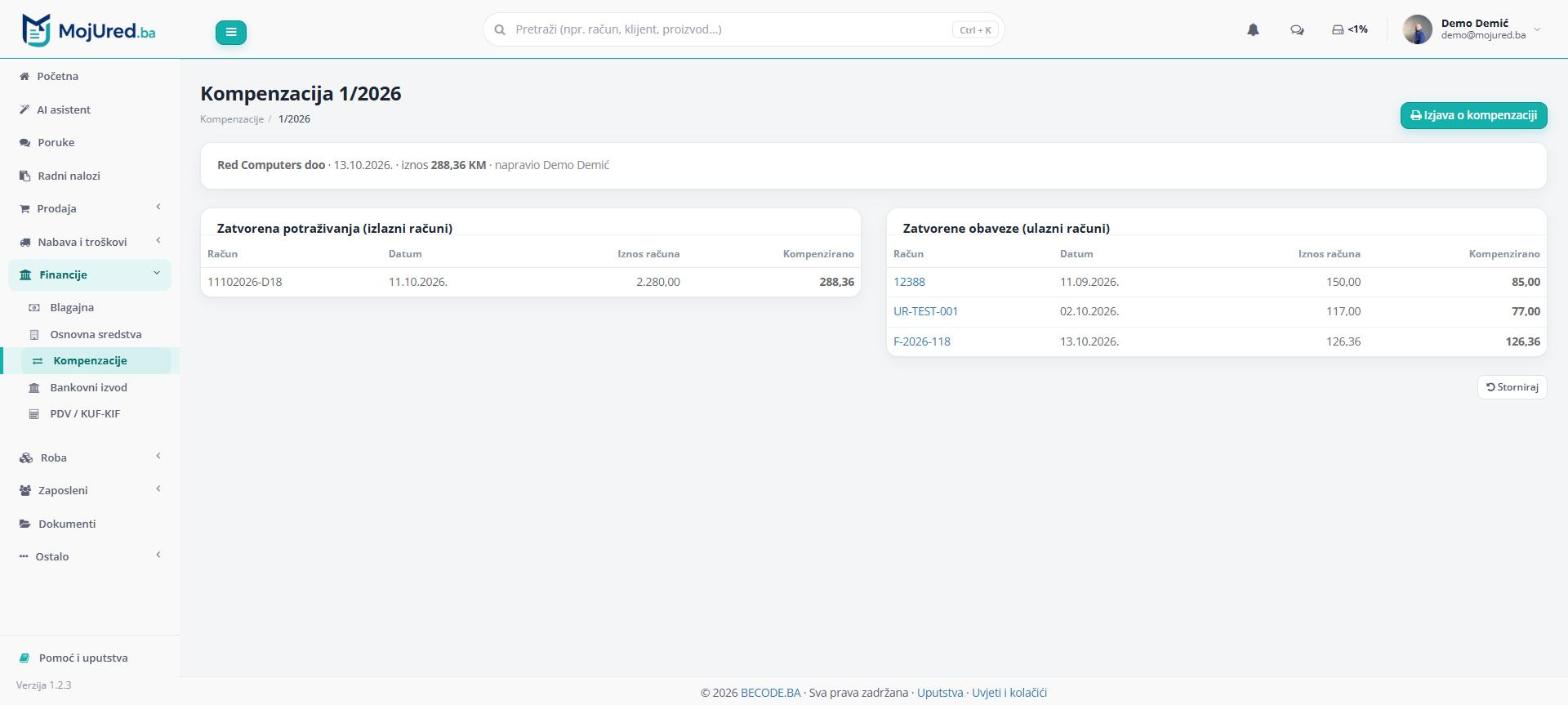Open incoming invoice UR-TEST-001
This screenshot has width=1568, height=705.
(926, 311)
